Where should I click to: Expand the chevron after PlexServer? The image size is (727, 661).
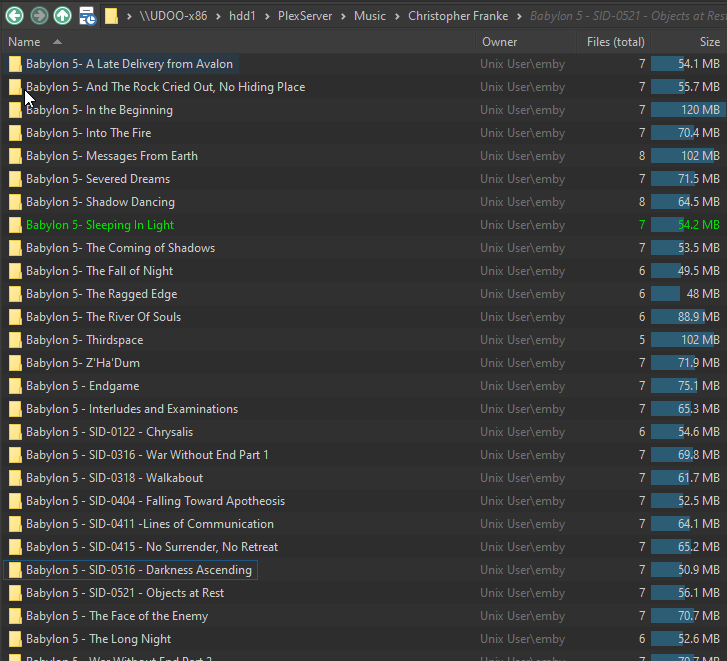343,17
